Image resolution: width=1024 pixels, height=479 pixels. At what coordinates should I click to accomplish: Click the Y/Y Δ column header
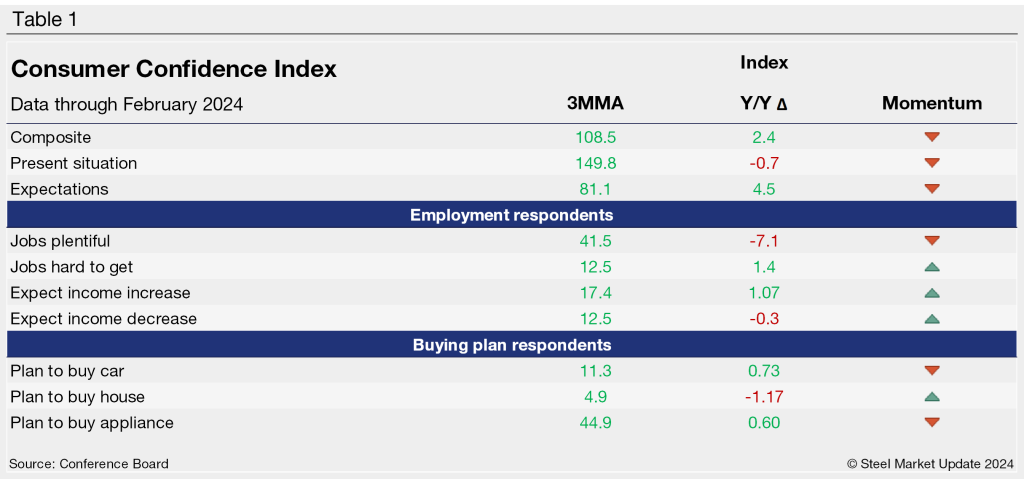coord(763,103)
